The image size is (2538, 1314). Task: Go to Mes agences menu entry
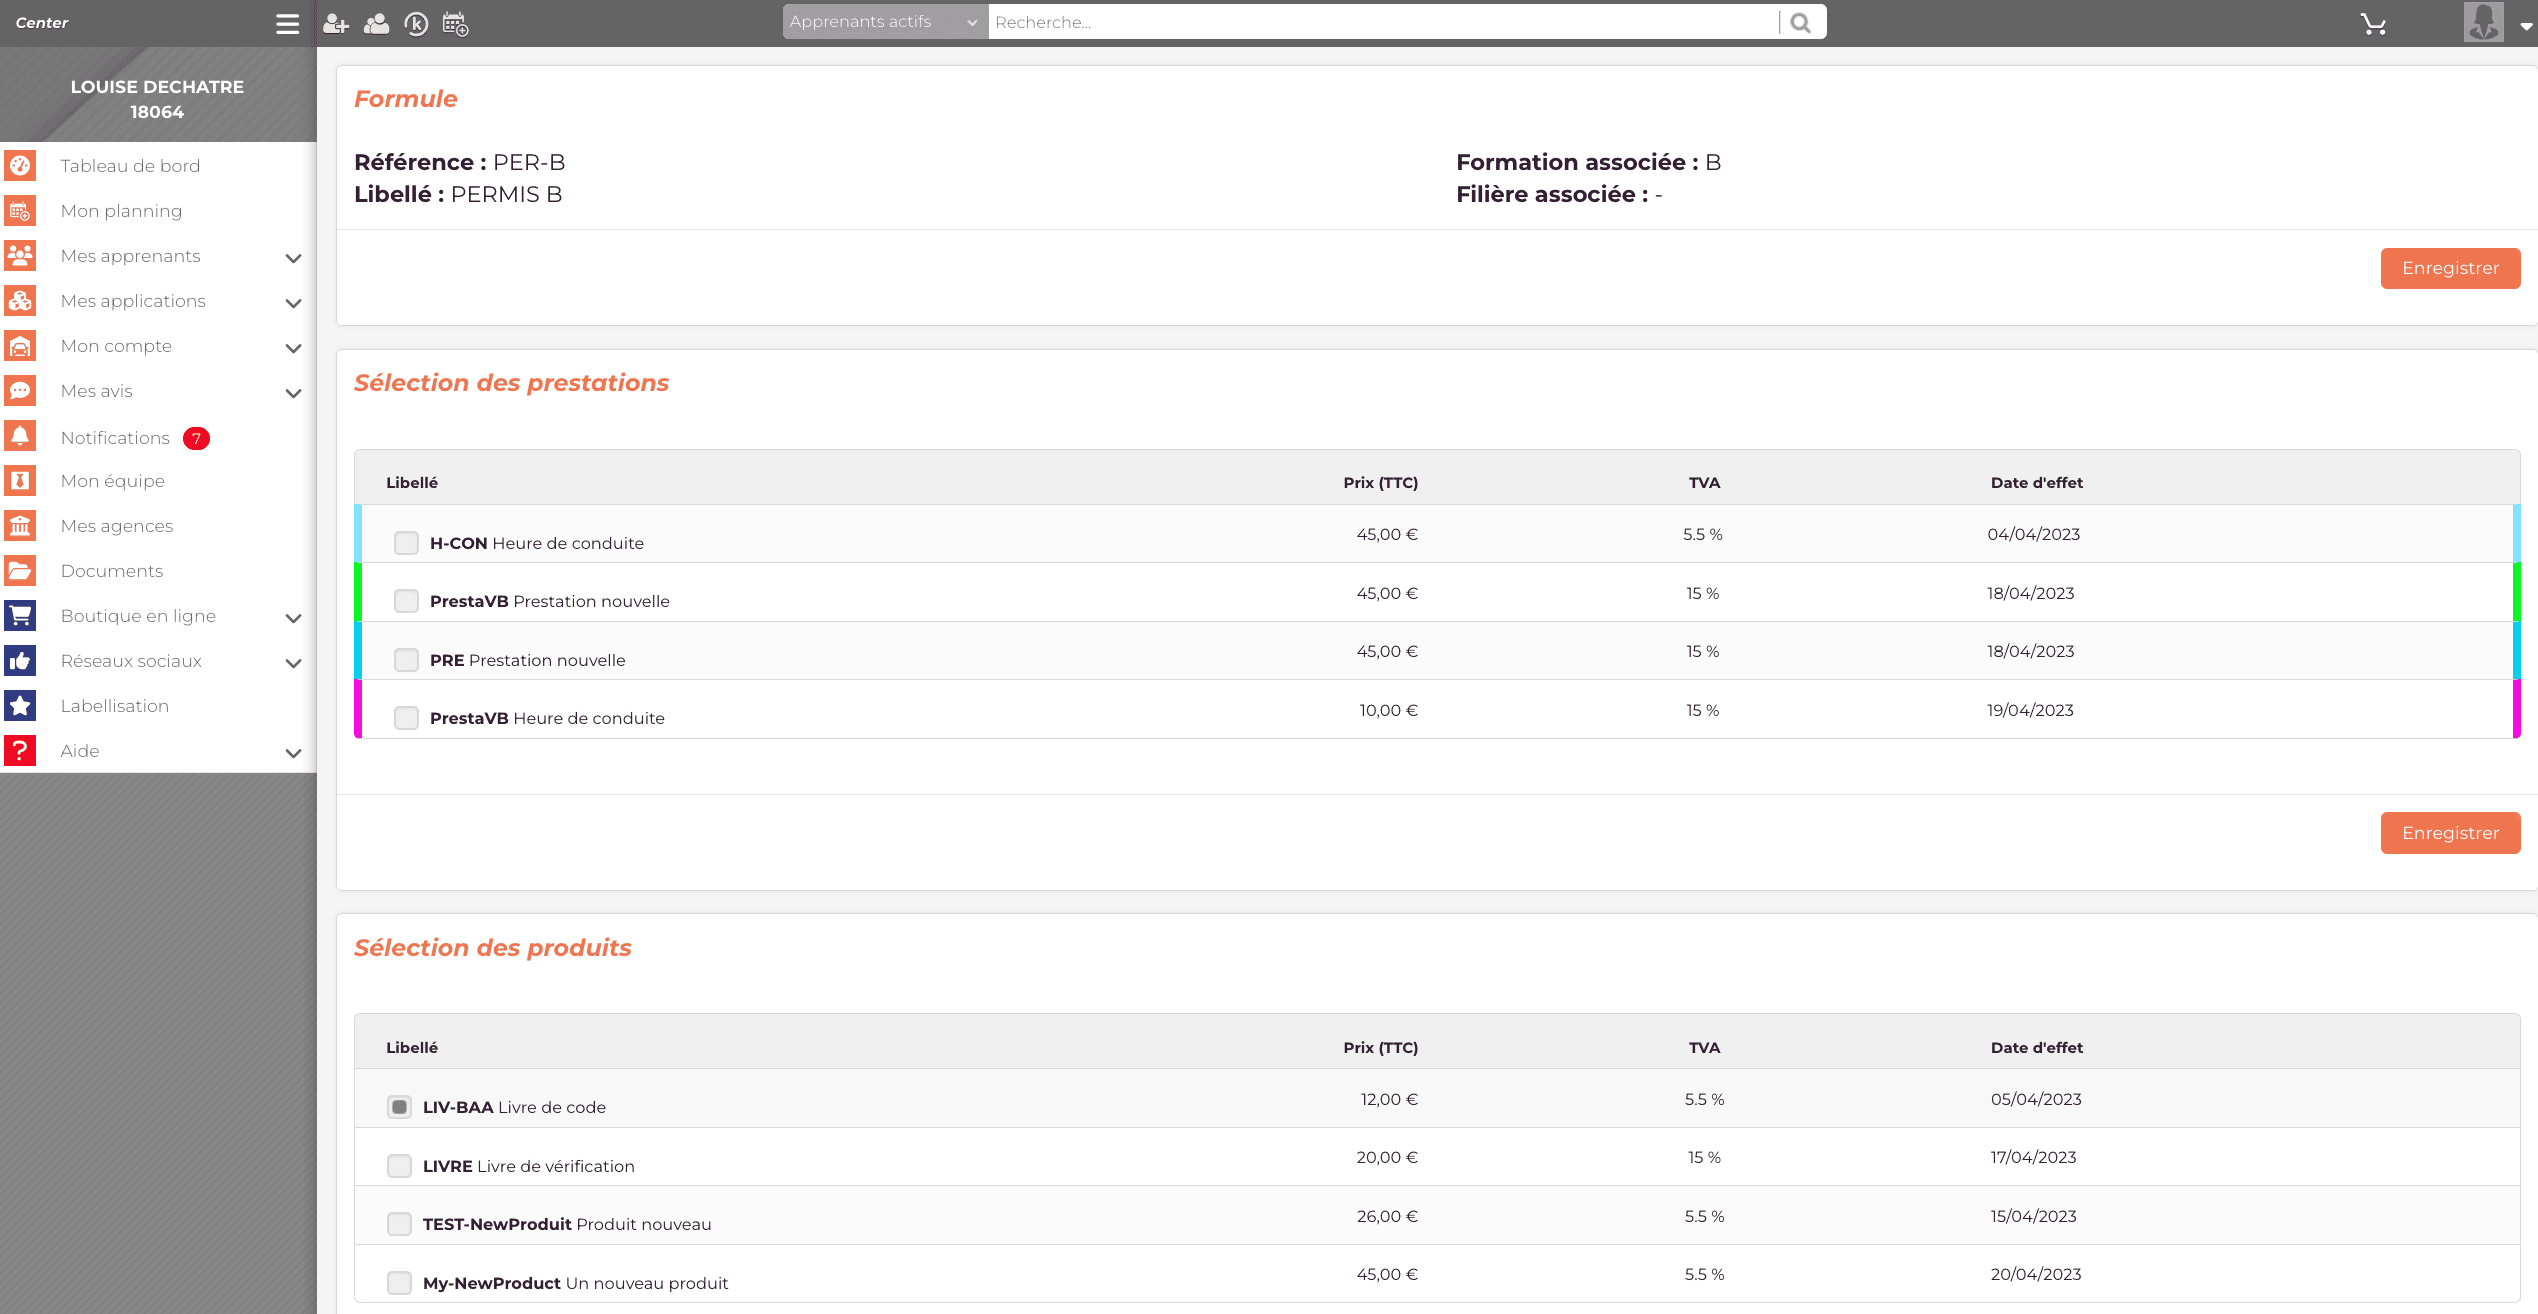click(x=116, y=526)
